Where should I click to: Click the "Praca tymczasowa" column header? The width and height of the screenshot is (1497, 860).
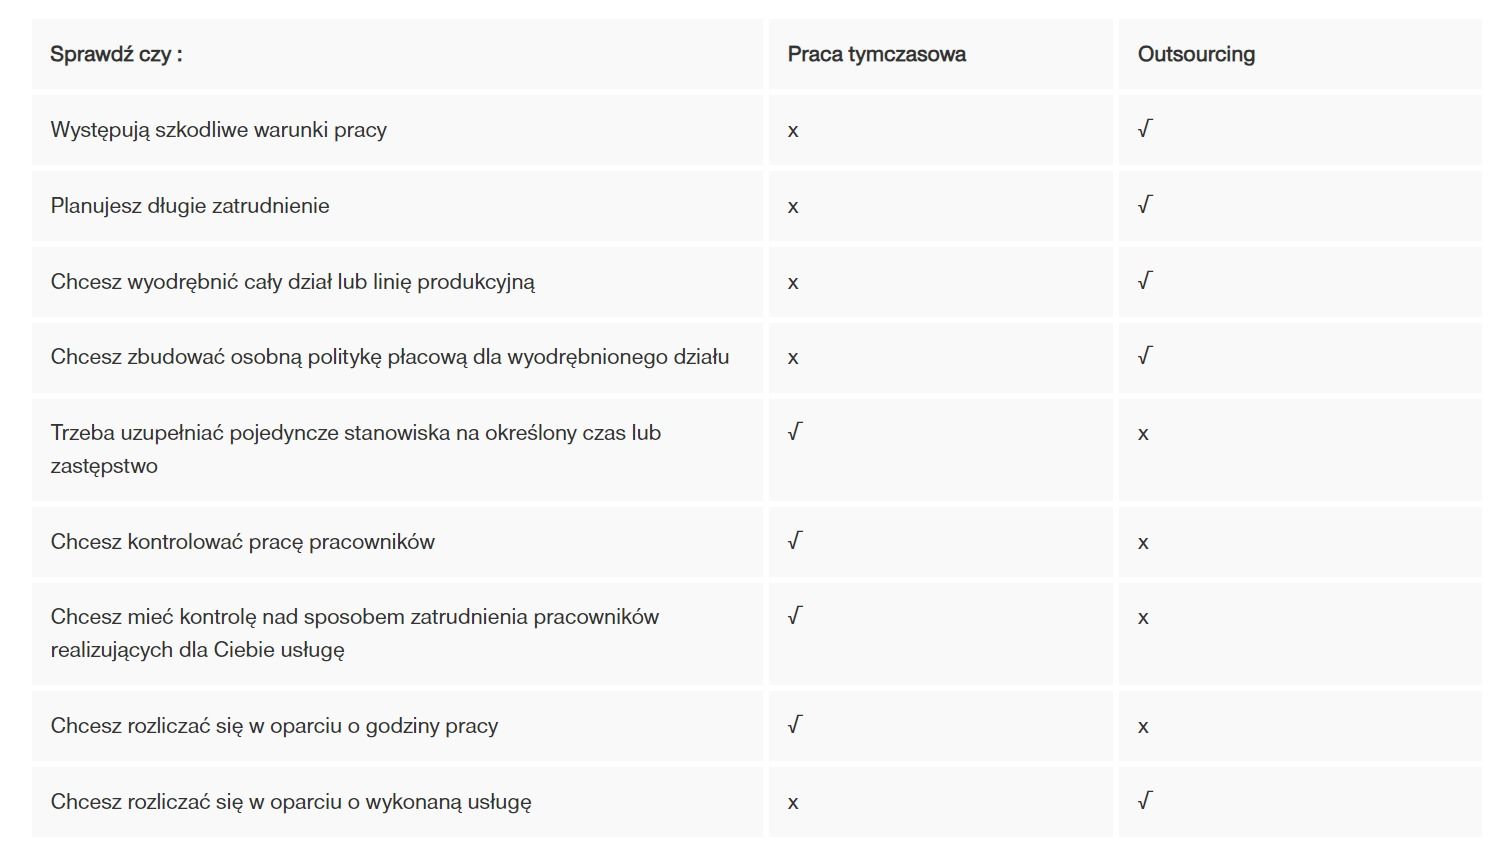click(876, 55)
